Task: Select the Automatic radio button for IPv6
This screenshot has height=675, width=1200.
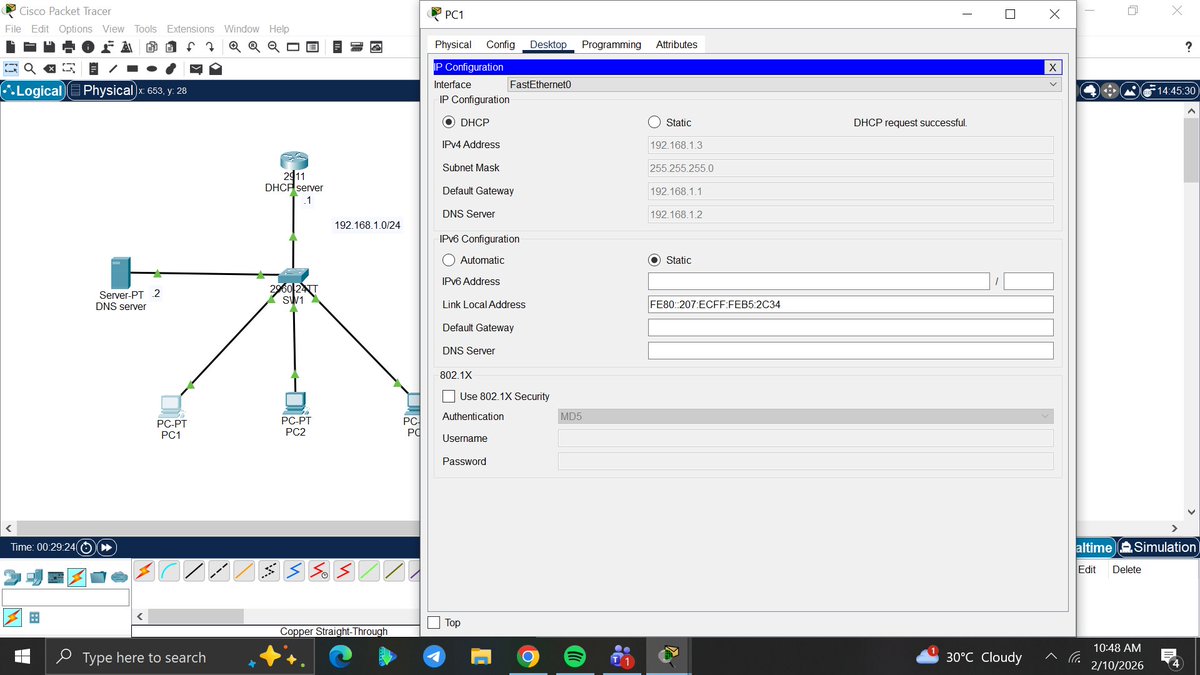Action: [x=451, y=260]
